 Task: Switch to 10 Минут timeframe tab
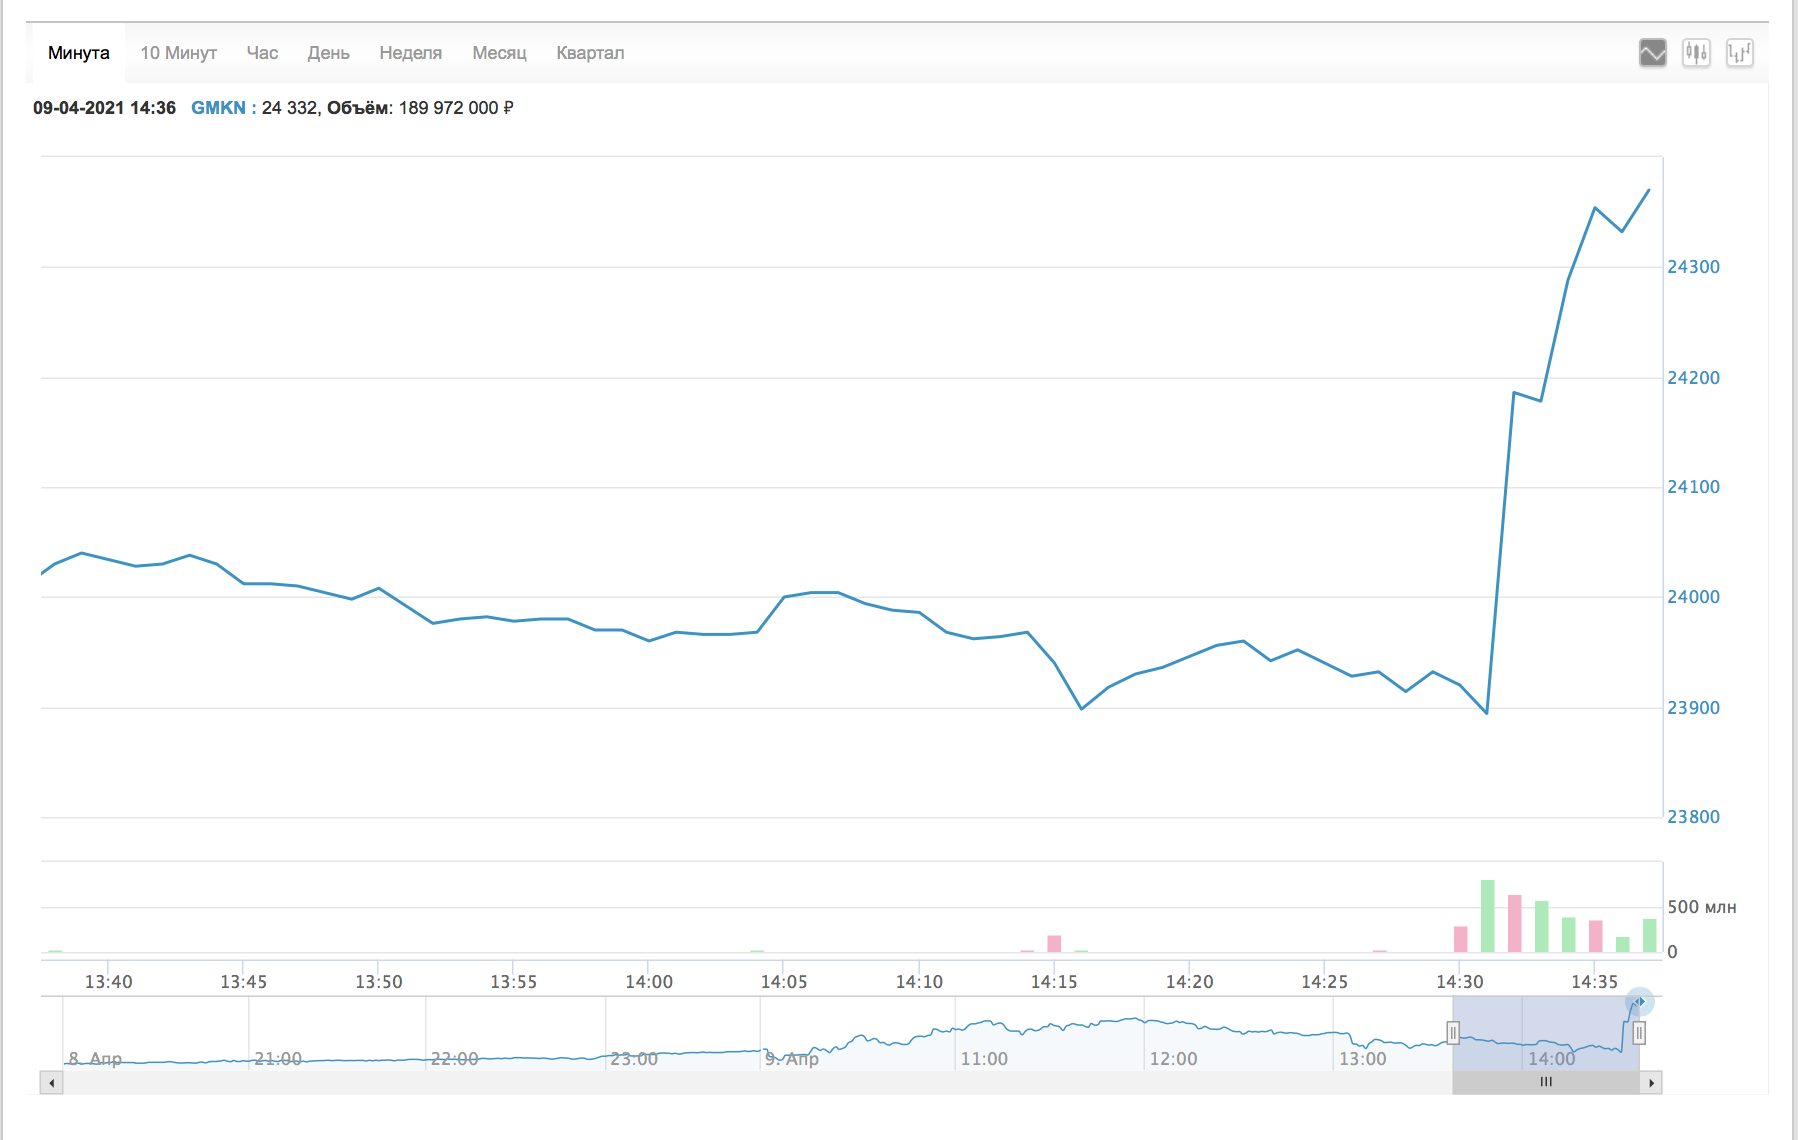pyautogui.click(x=178, y=53)
